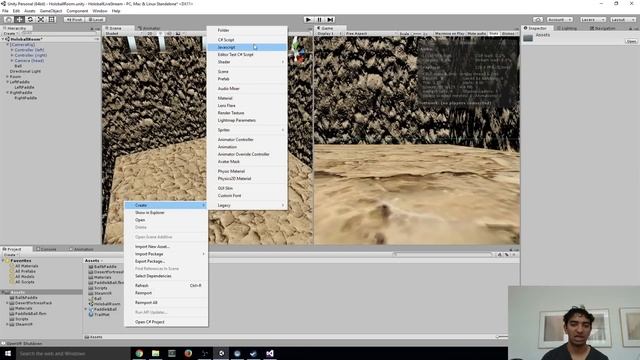Click Import New Asset in context menu
Screen dimensions: 640x360
point(166,247)
